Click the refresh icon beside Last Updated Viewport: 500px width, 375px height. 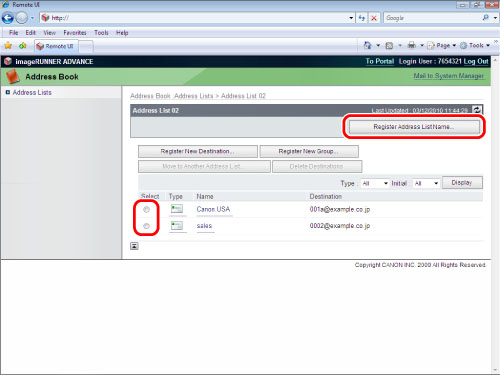coord(477,110)
